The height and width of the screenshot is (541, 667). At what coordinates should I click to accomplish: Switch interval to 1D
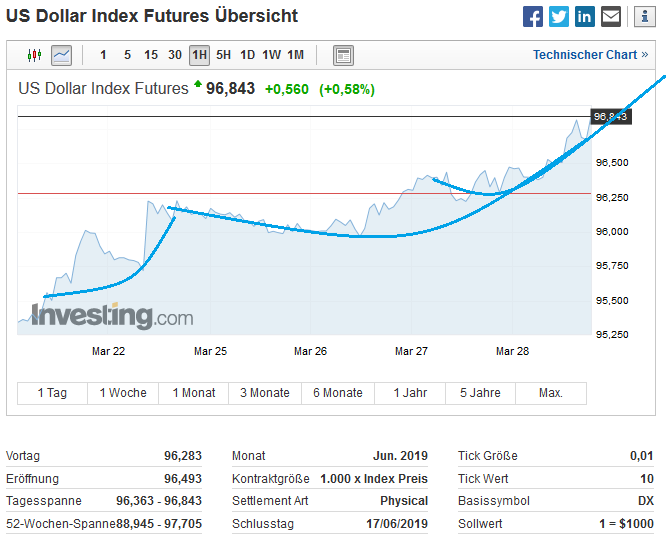pos(248,55)
